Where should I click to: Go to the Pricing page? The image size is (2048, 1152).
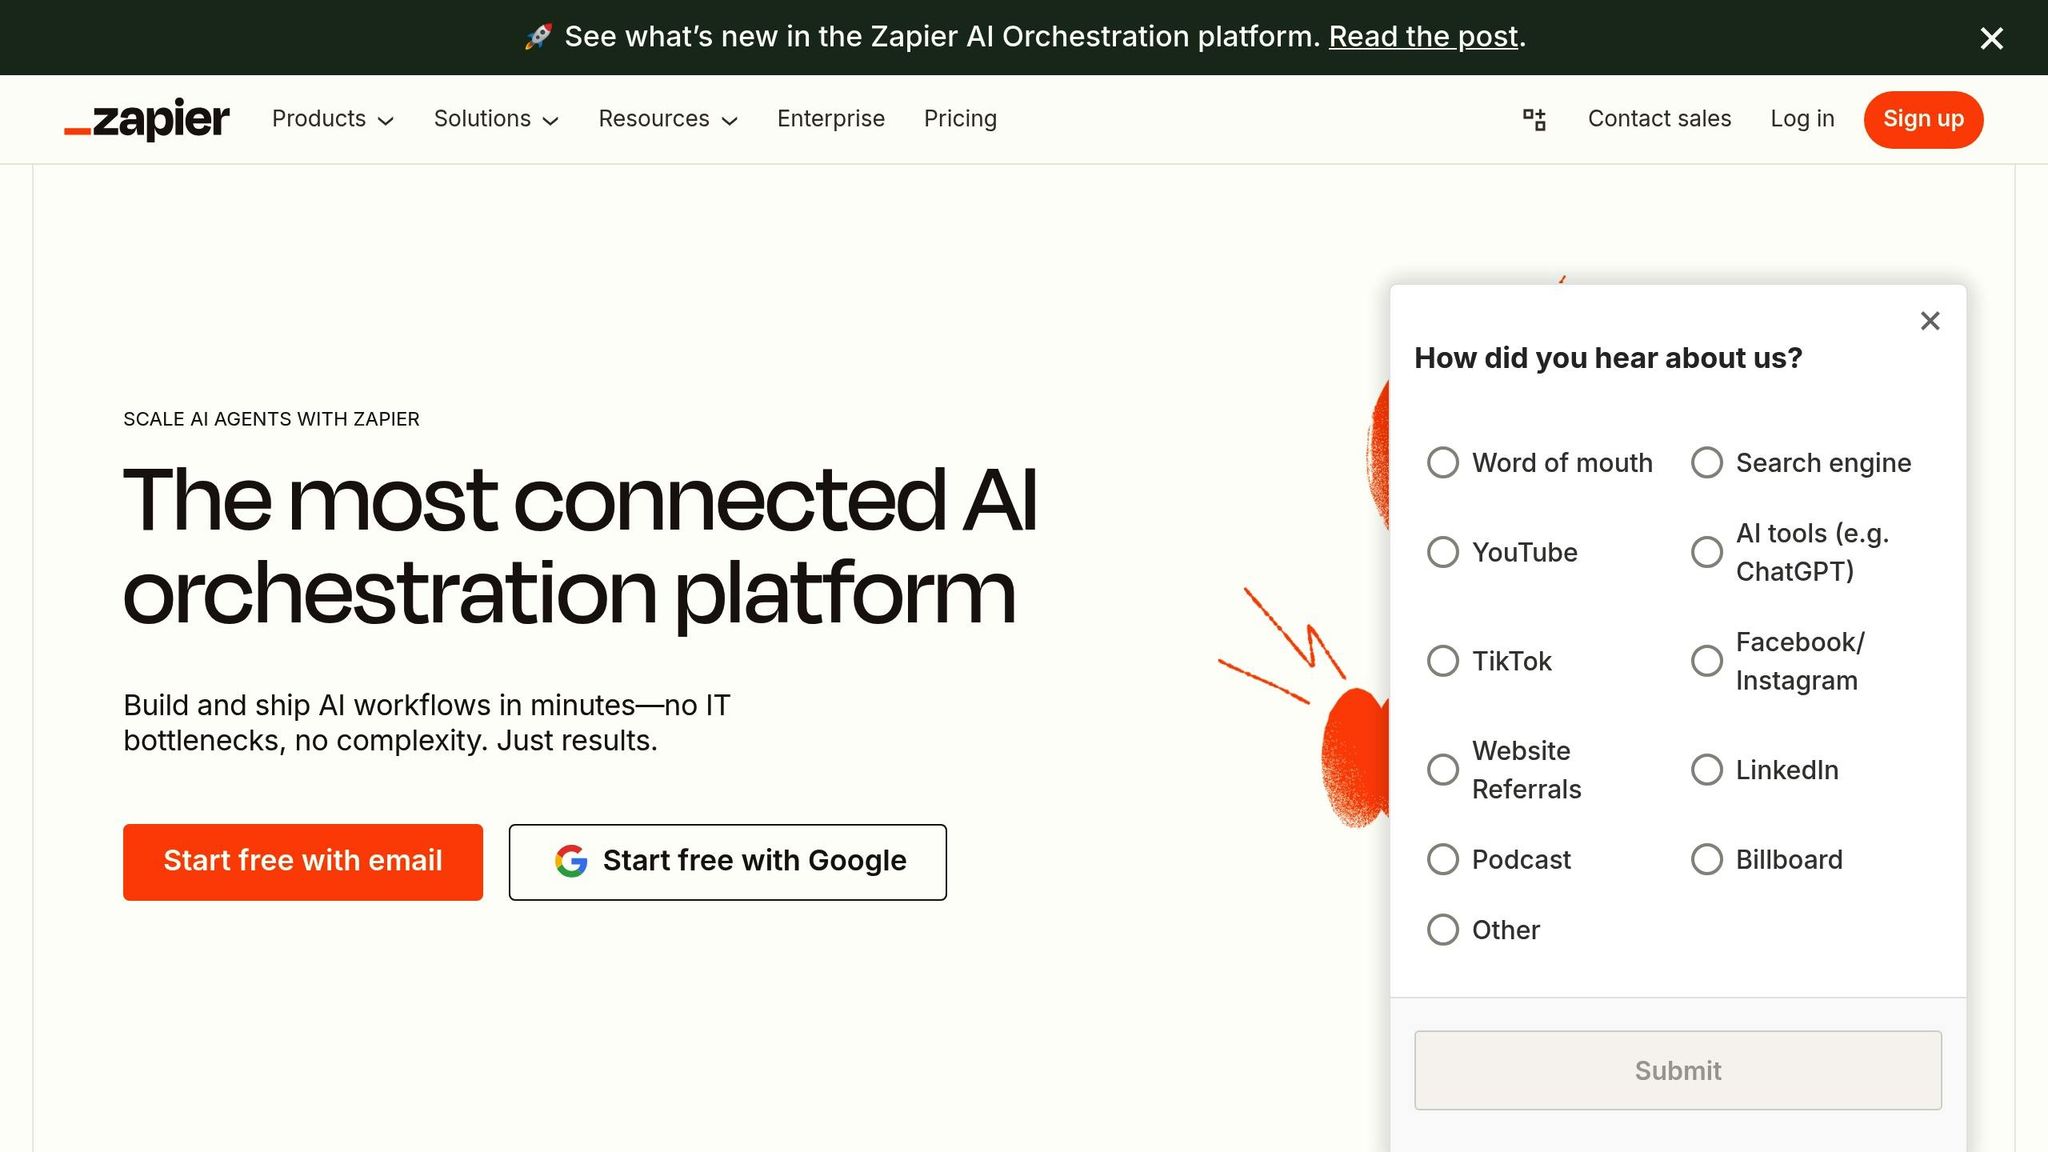pos(960,119)
